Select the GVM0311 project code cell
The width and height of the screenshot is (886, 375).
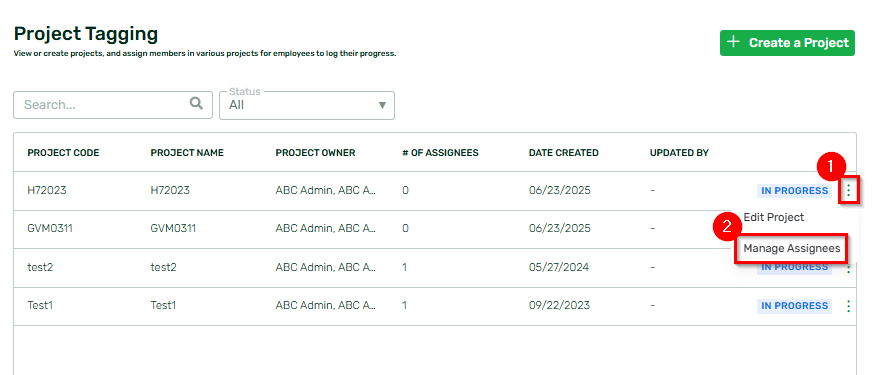[50, 229]
